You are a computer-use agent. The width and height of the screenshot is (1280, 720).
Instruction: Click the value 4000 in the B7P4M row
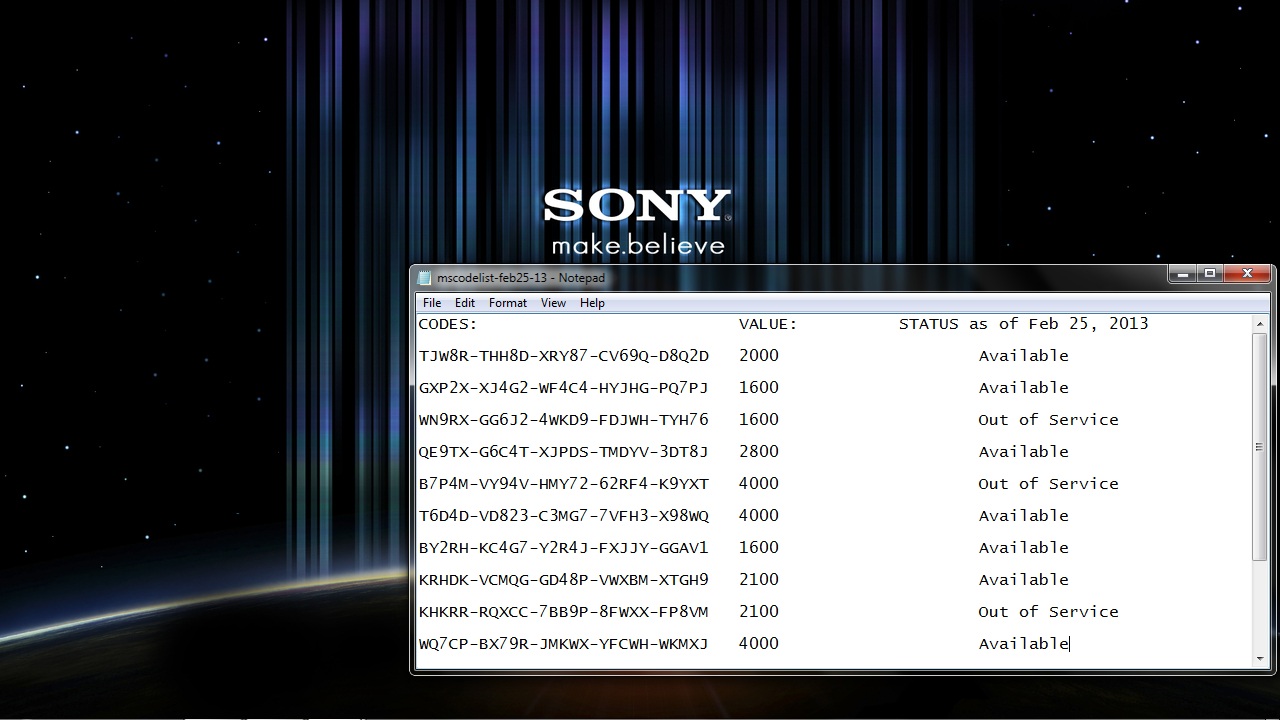click(758, 484)
